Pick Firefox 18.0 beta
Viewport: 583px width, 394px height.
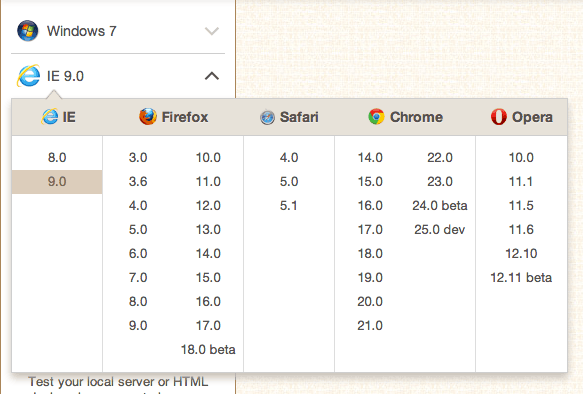208,350
